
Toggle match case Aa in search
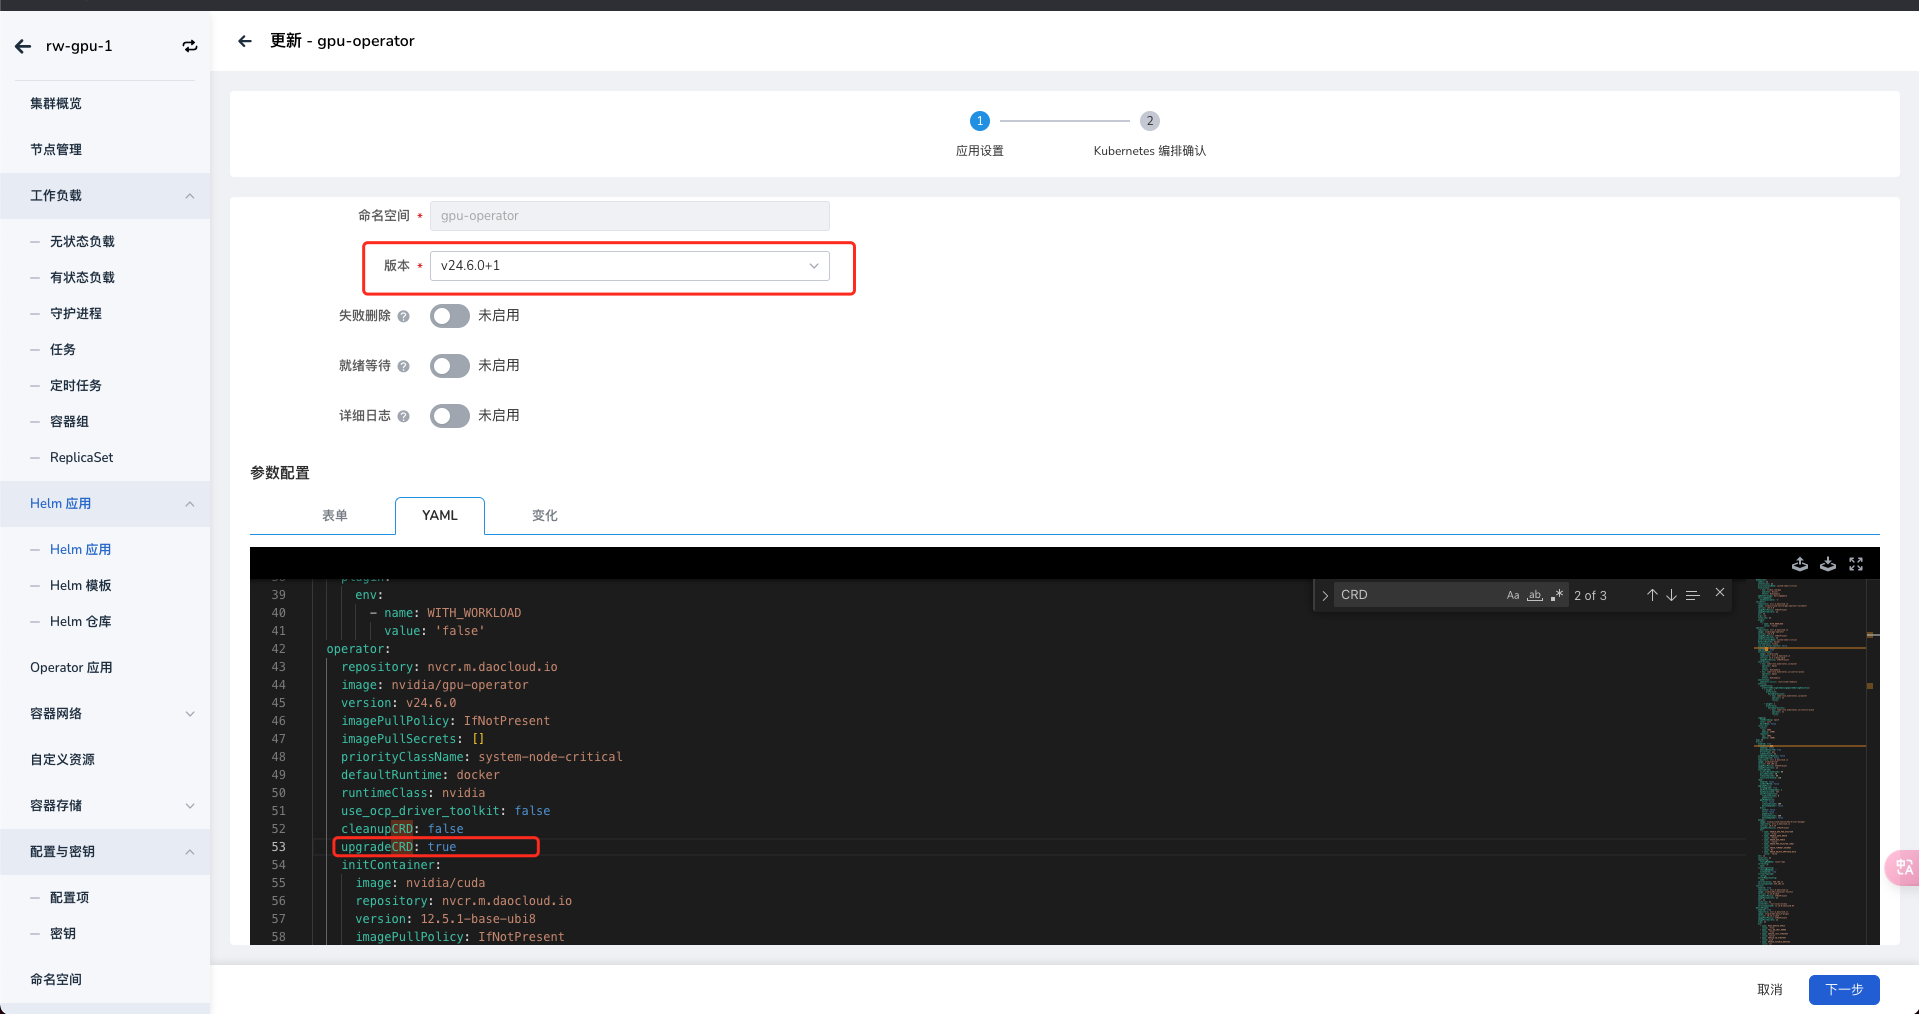click(1513, 595)
